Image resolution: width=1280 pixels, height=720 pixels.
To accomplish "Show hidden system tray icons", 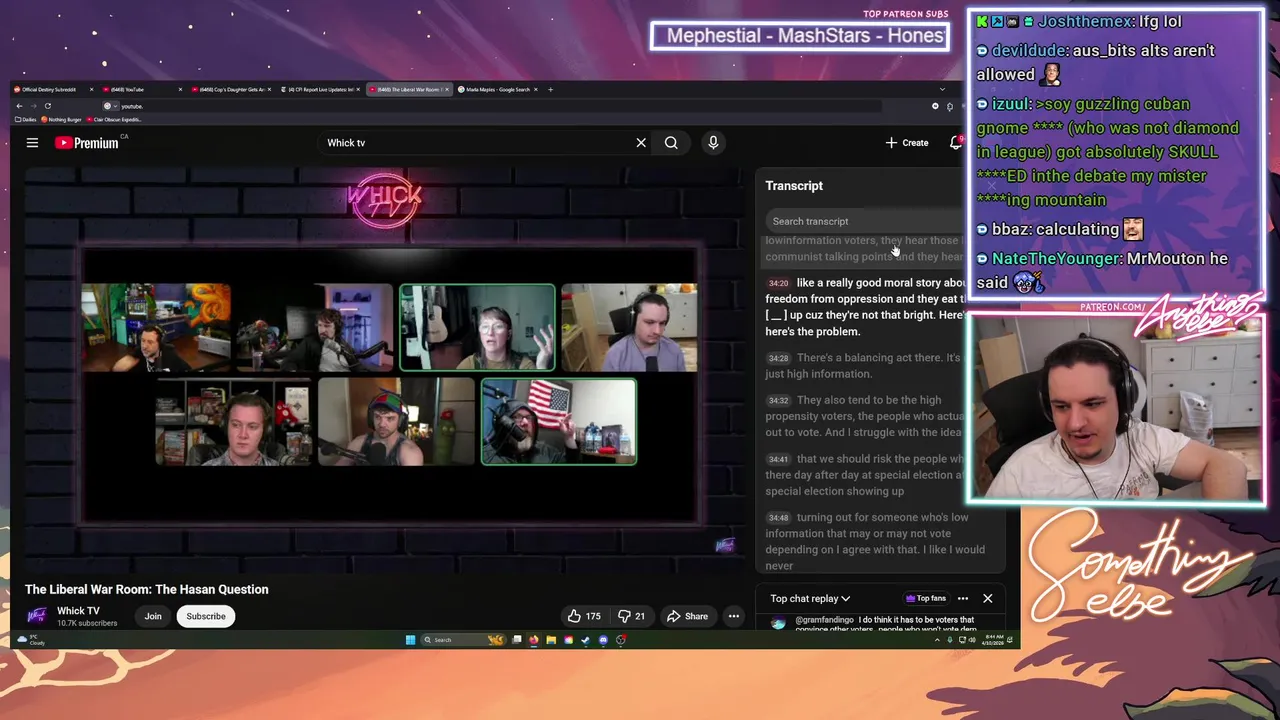I will [x=937, y=640].
